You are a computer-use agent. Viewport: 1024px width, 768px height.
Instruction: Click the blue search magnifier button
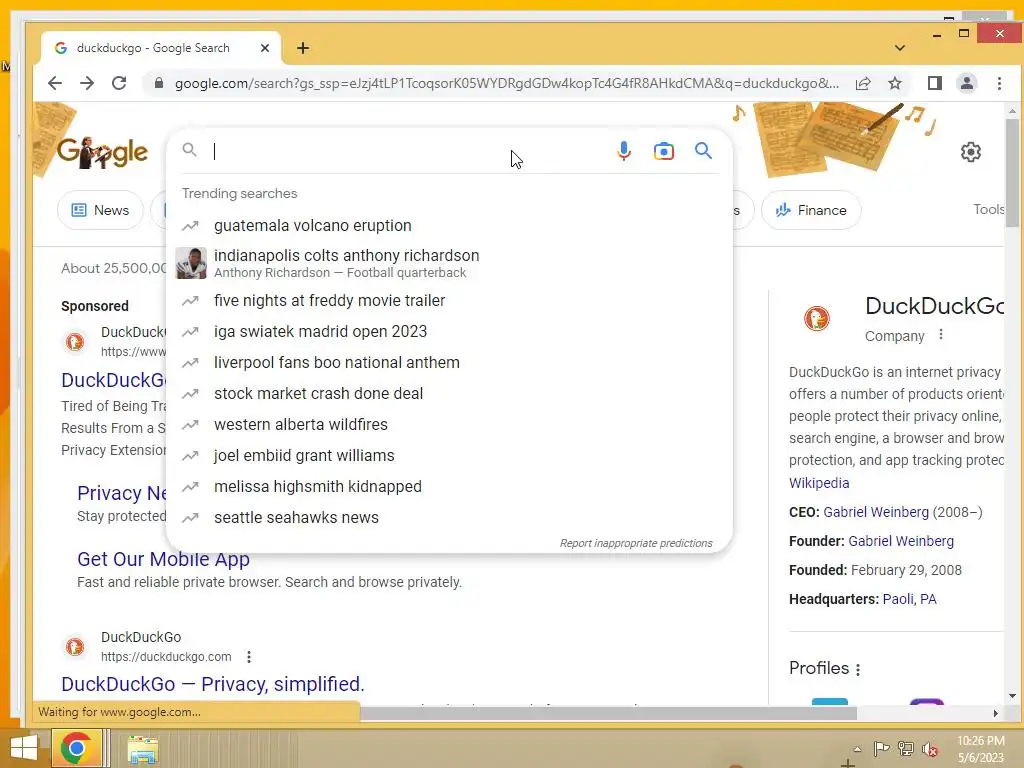[703, 151]
